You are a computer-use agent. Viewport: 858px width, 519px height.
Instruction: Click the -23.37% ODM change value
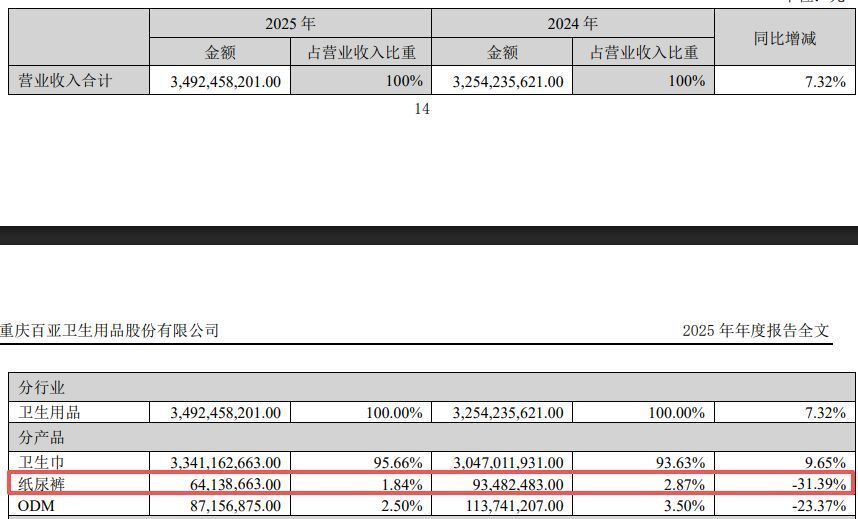point(815,508)
